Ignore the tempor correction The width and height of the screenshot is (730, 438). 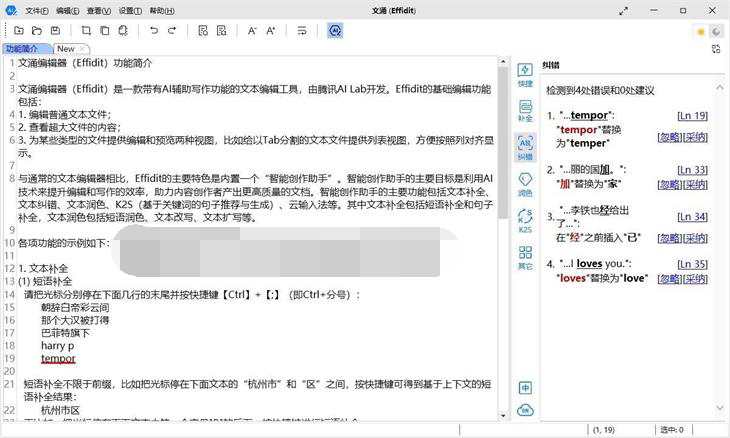coord(669,137)
